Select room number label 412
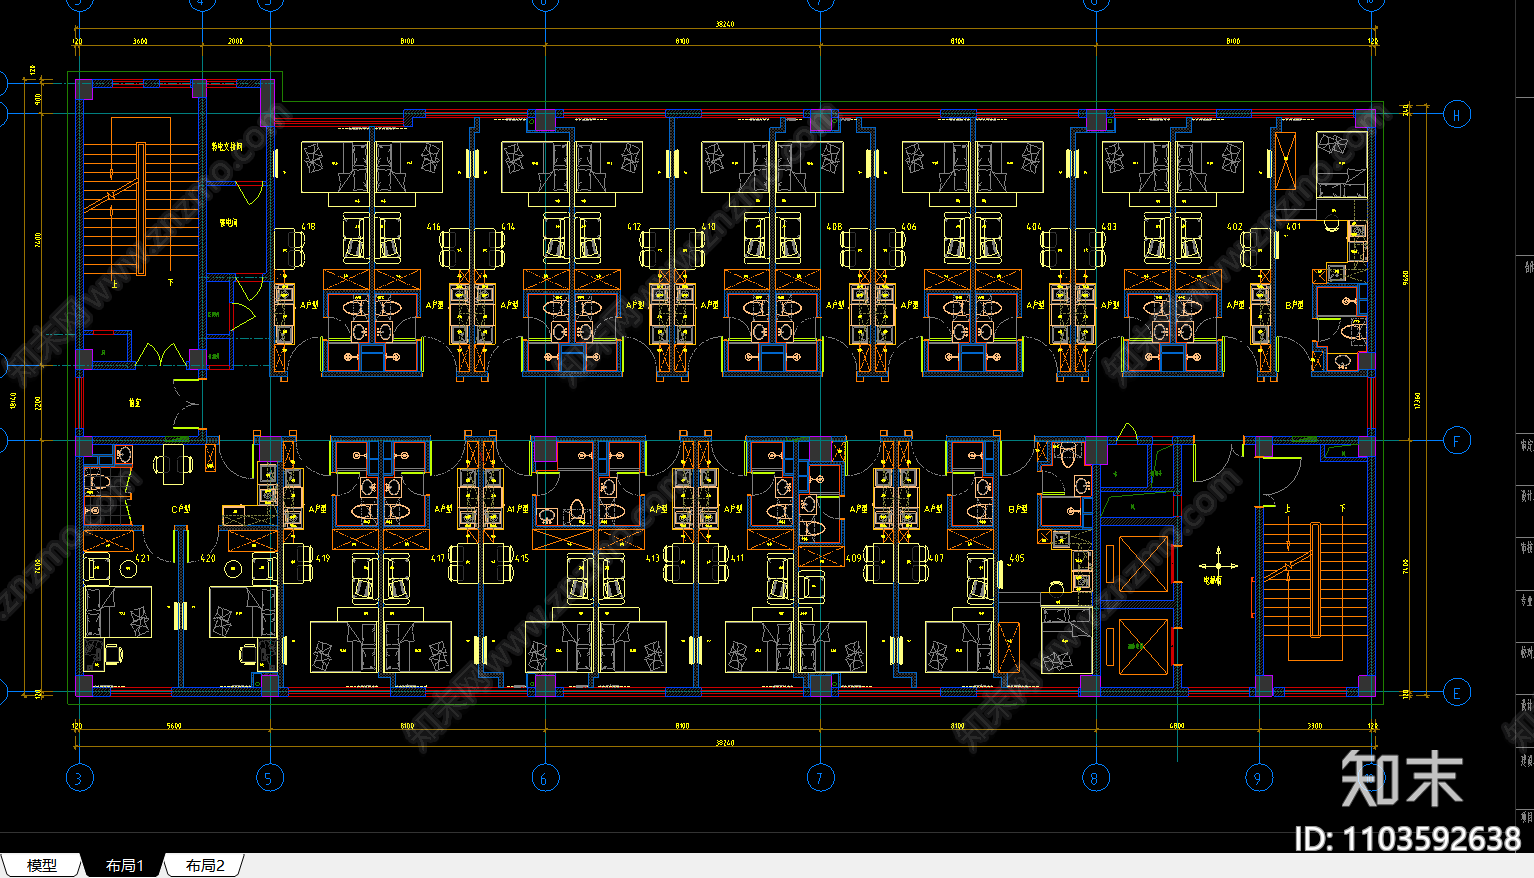 coord(634,227)
